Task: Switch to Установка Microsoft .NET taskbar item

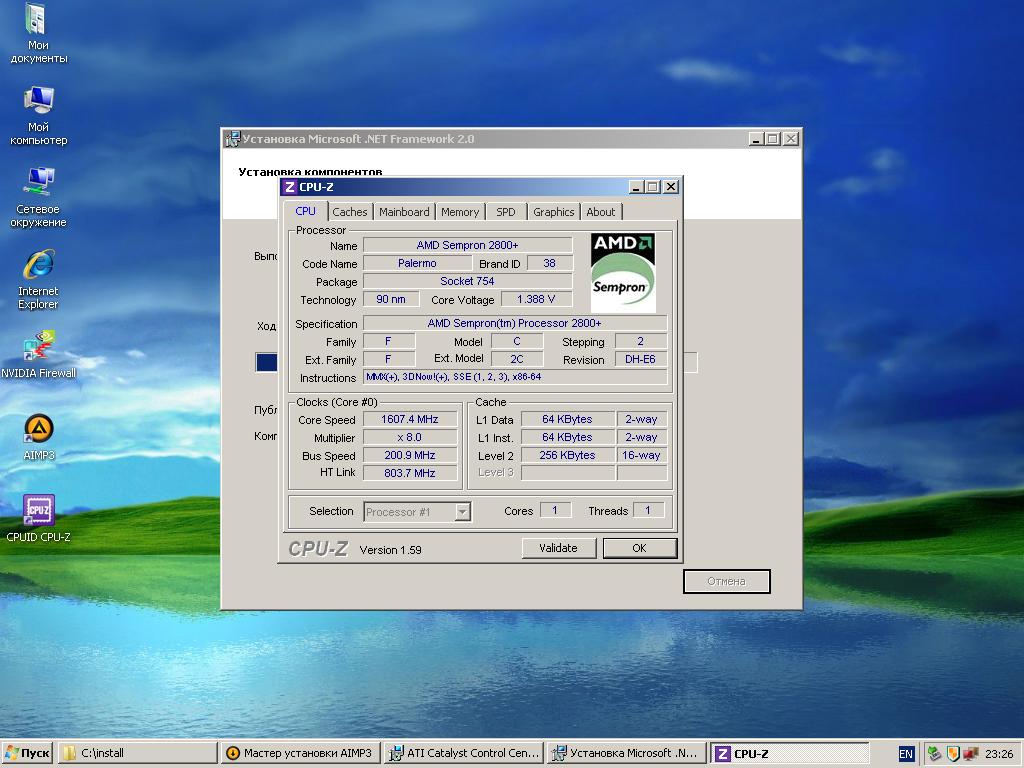Action: pyautogui.click(x=626, y=753)
